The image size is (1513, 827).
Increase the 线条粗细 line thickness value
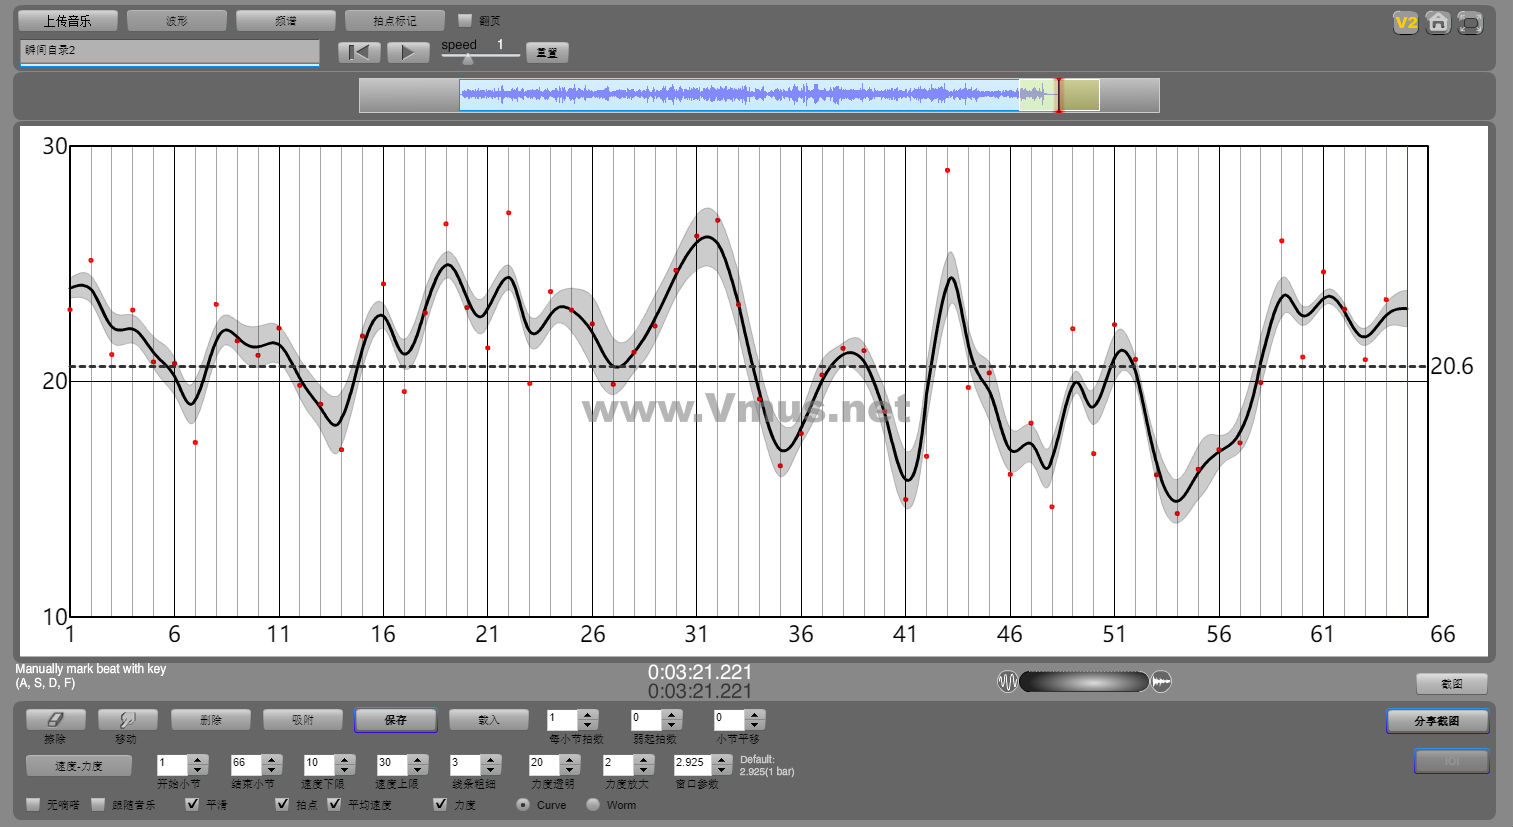pos(491,760)
